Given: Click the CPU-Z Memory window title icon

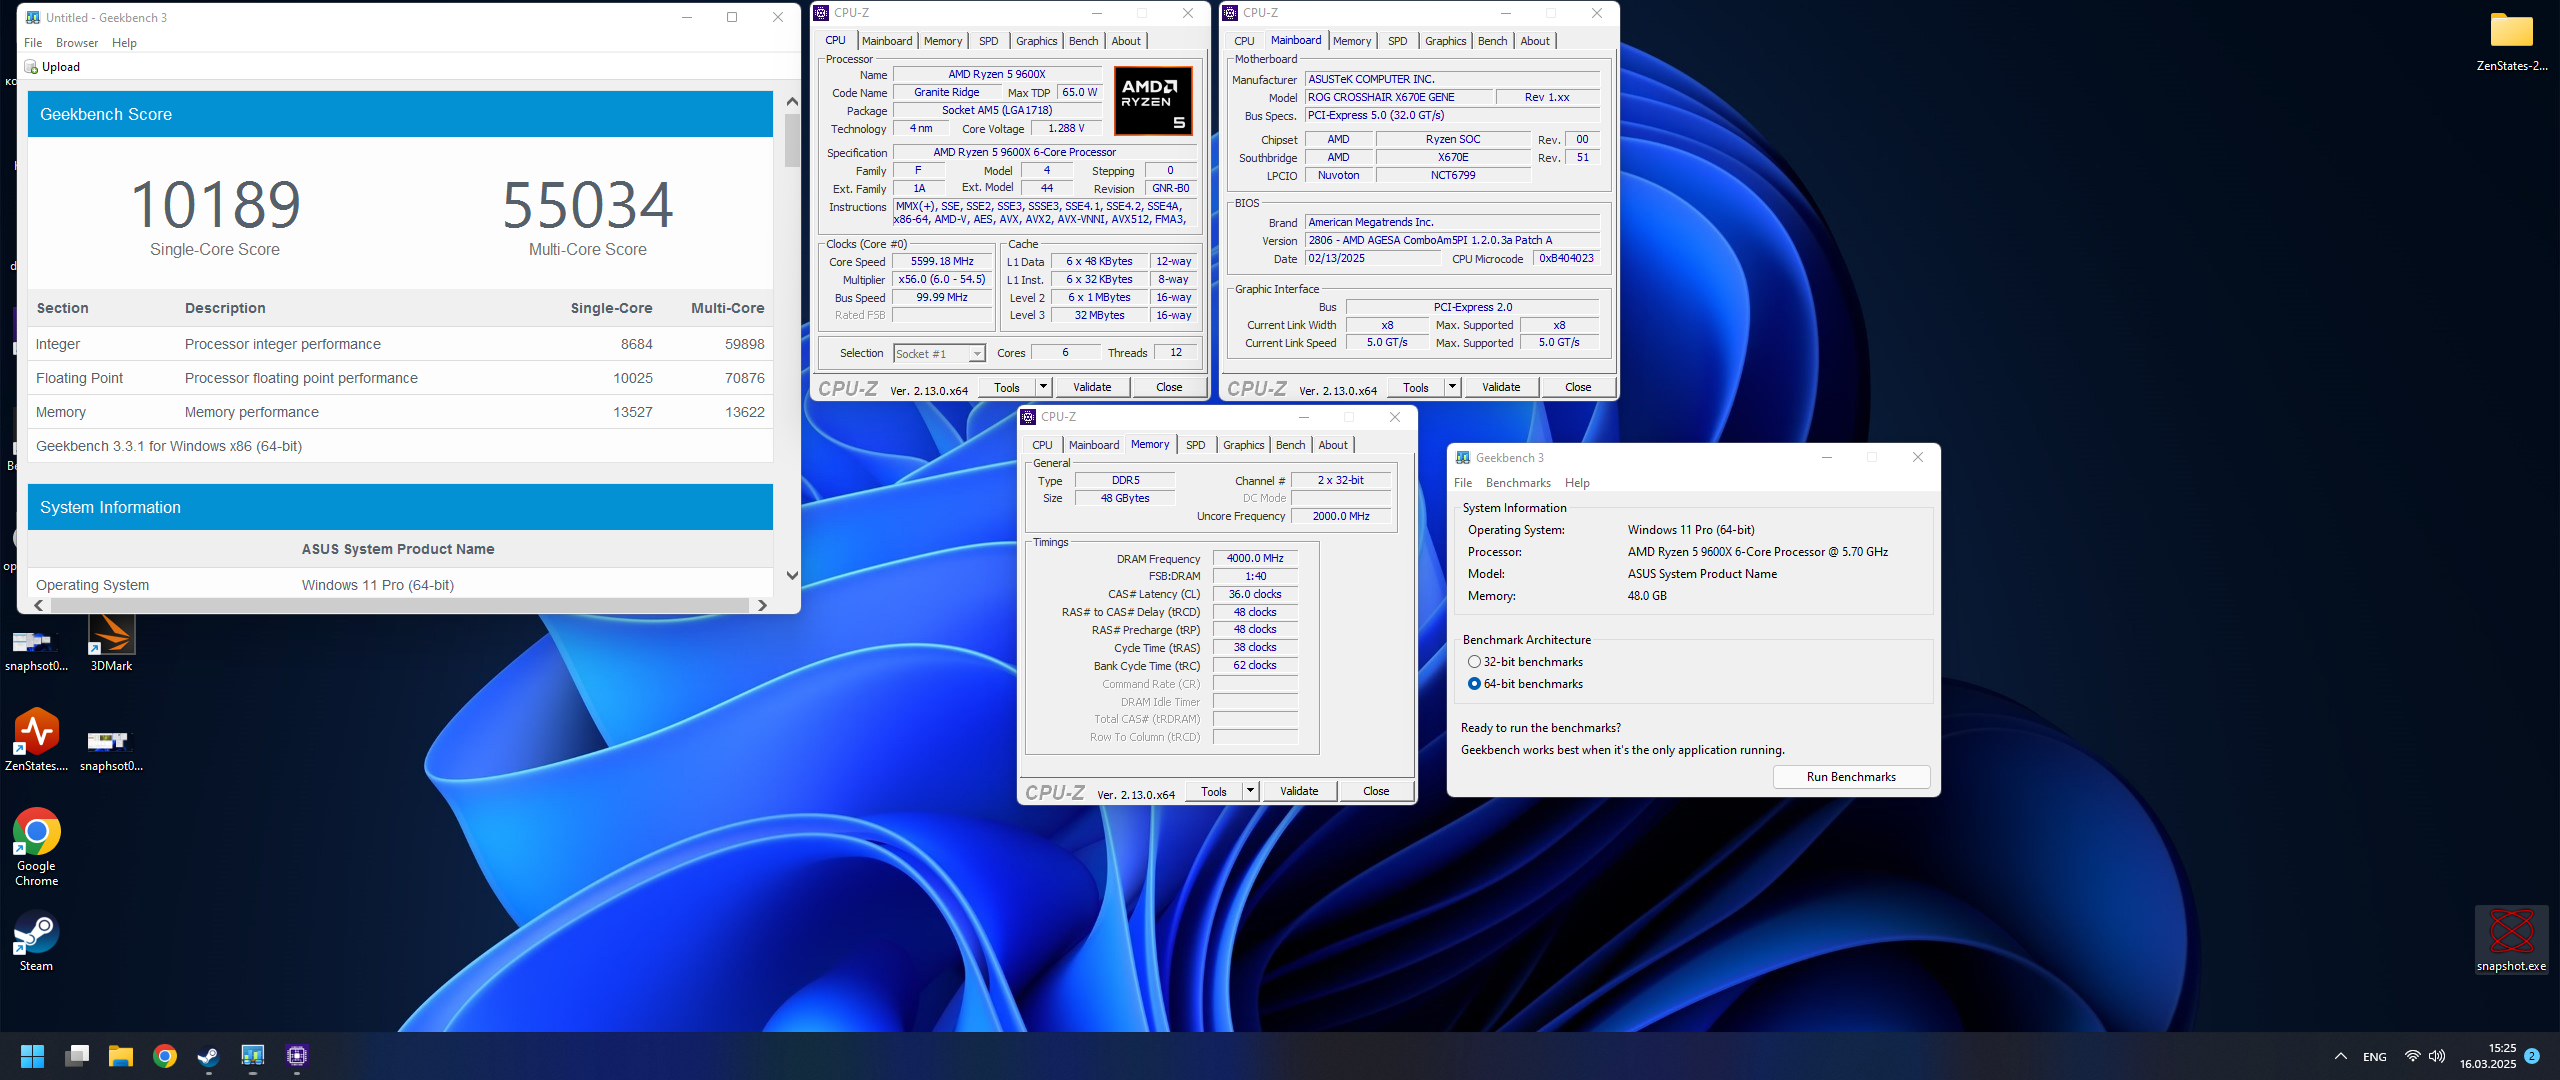Looking at the screenshot, I should click(x=1028, y=417).
